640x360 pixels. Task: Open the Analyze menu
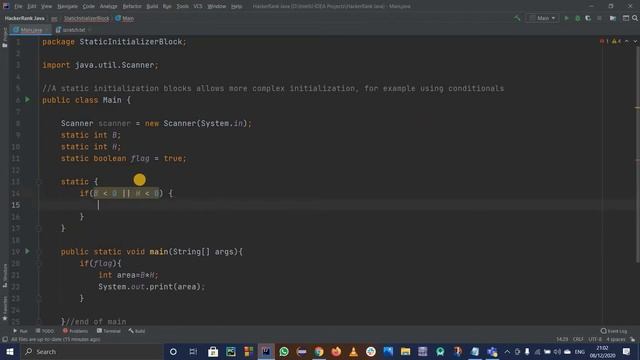(108, 6)
